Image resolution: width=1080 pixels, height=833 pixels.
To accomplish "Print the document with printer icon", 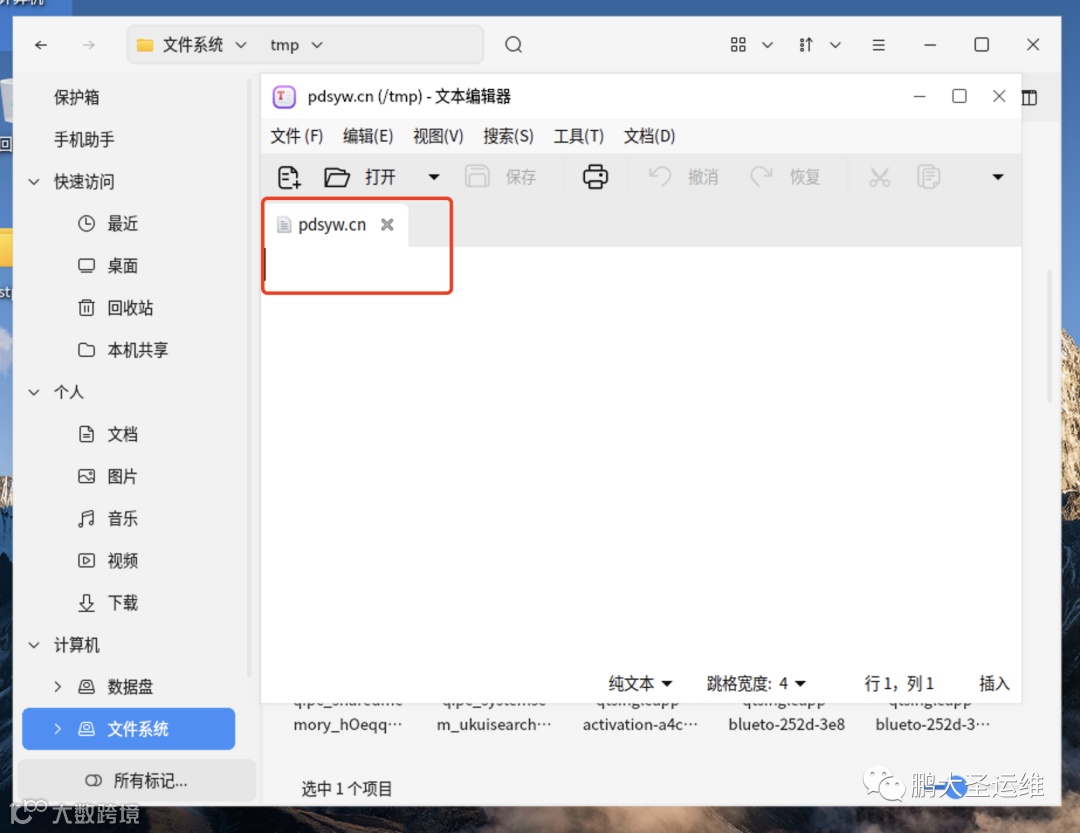I will 595,177.
